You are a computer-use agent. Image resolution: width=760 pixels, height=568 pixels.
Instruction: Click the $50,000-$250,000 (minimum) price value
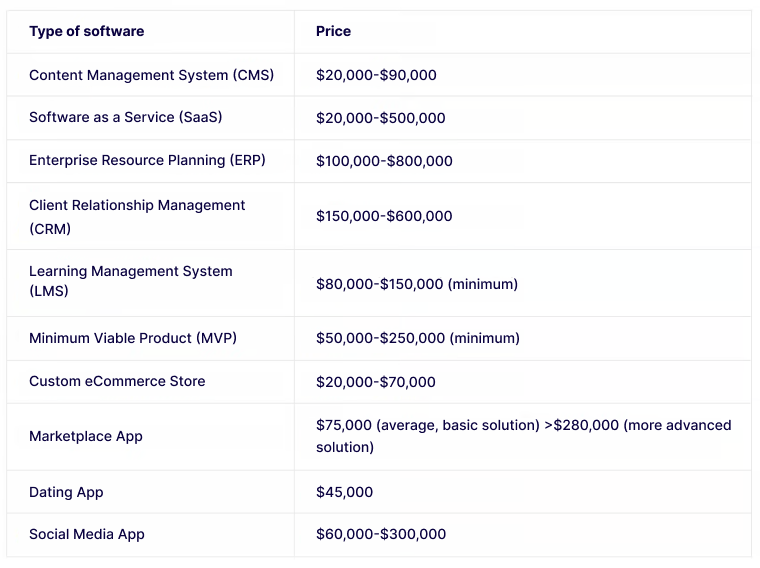(x=417, y=338)
